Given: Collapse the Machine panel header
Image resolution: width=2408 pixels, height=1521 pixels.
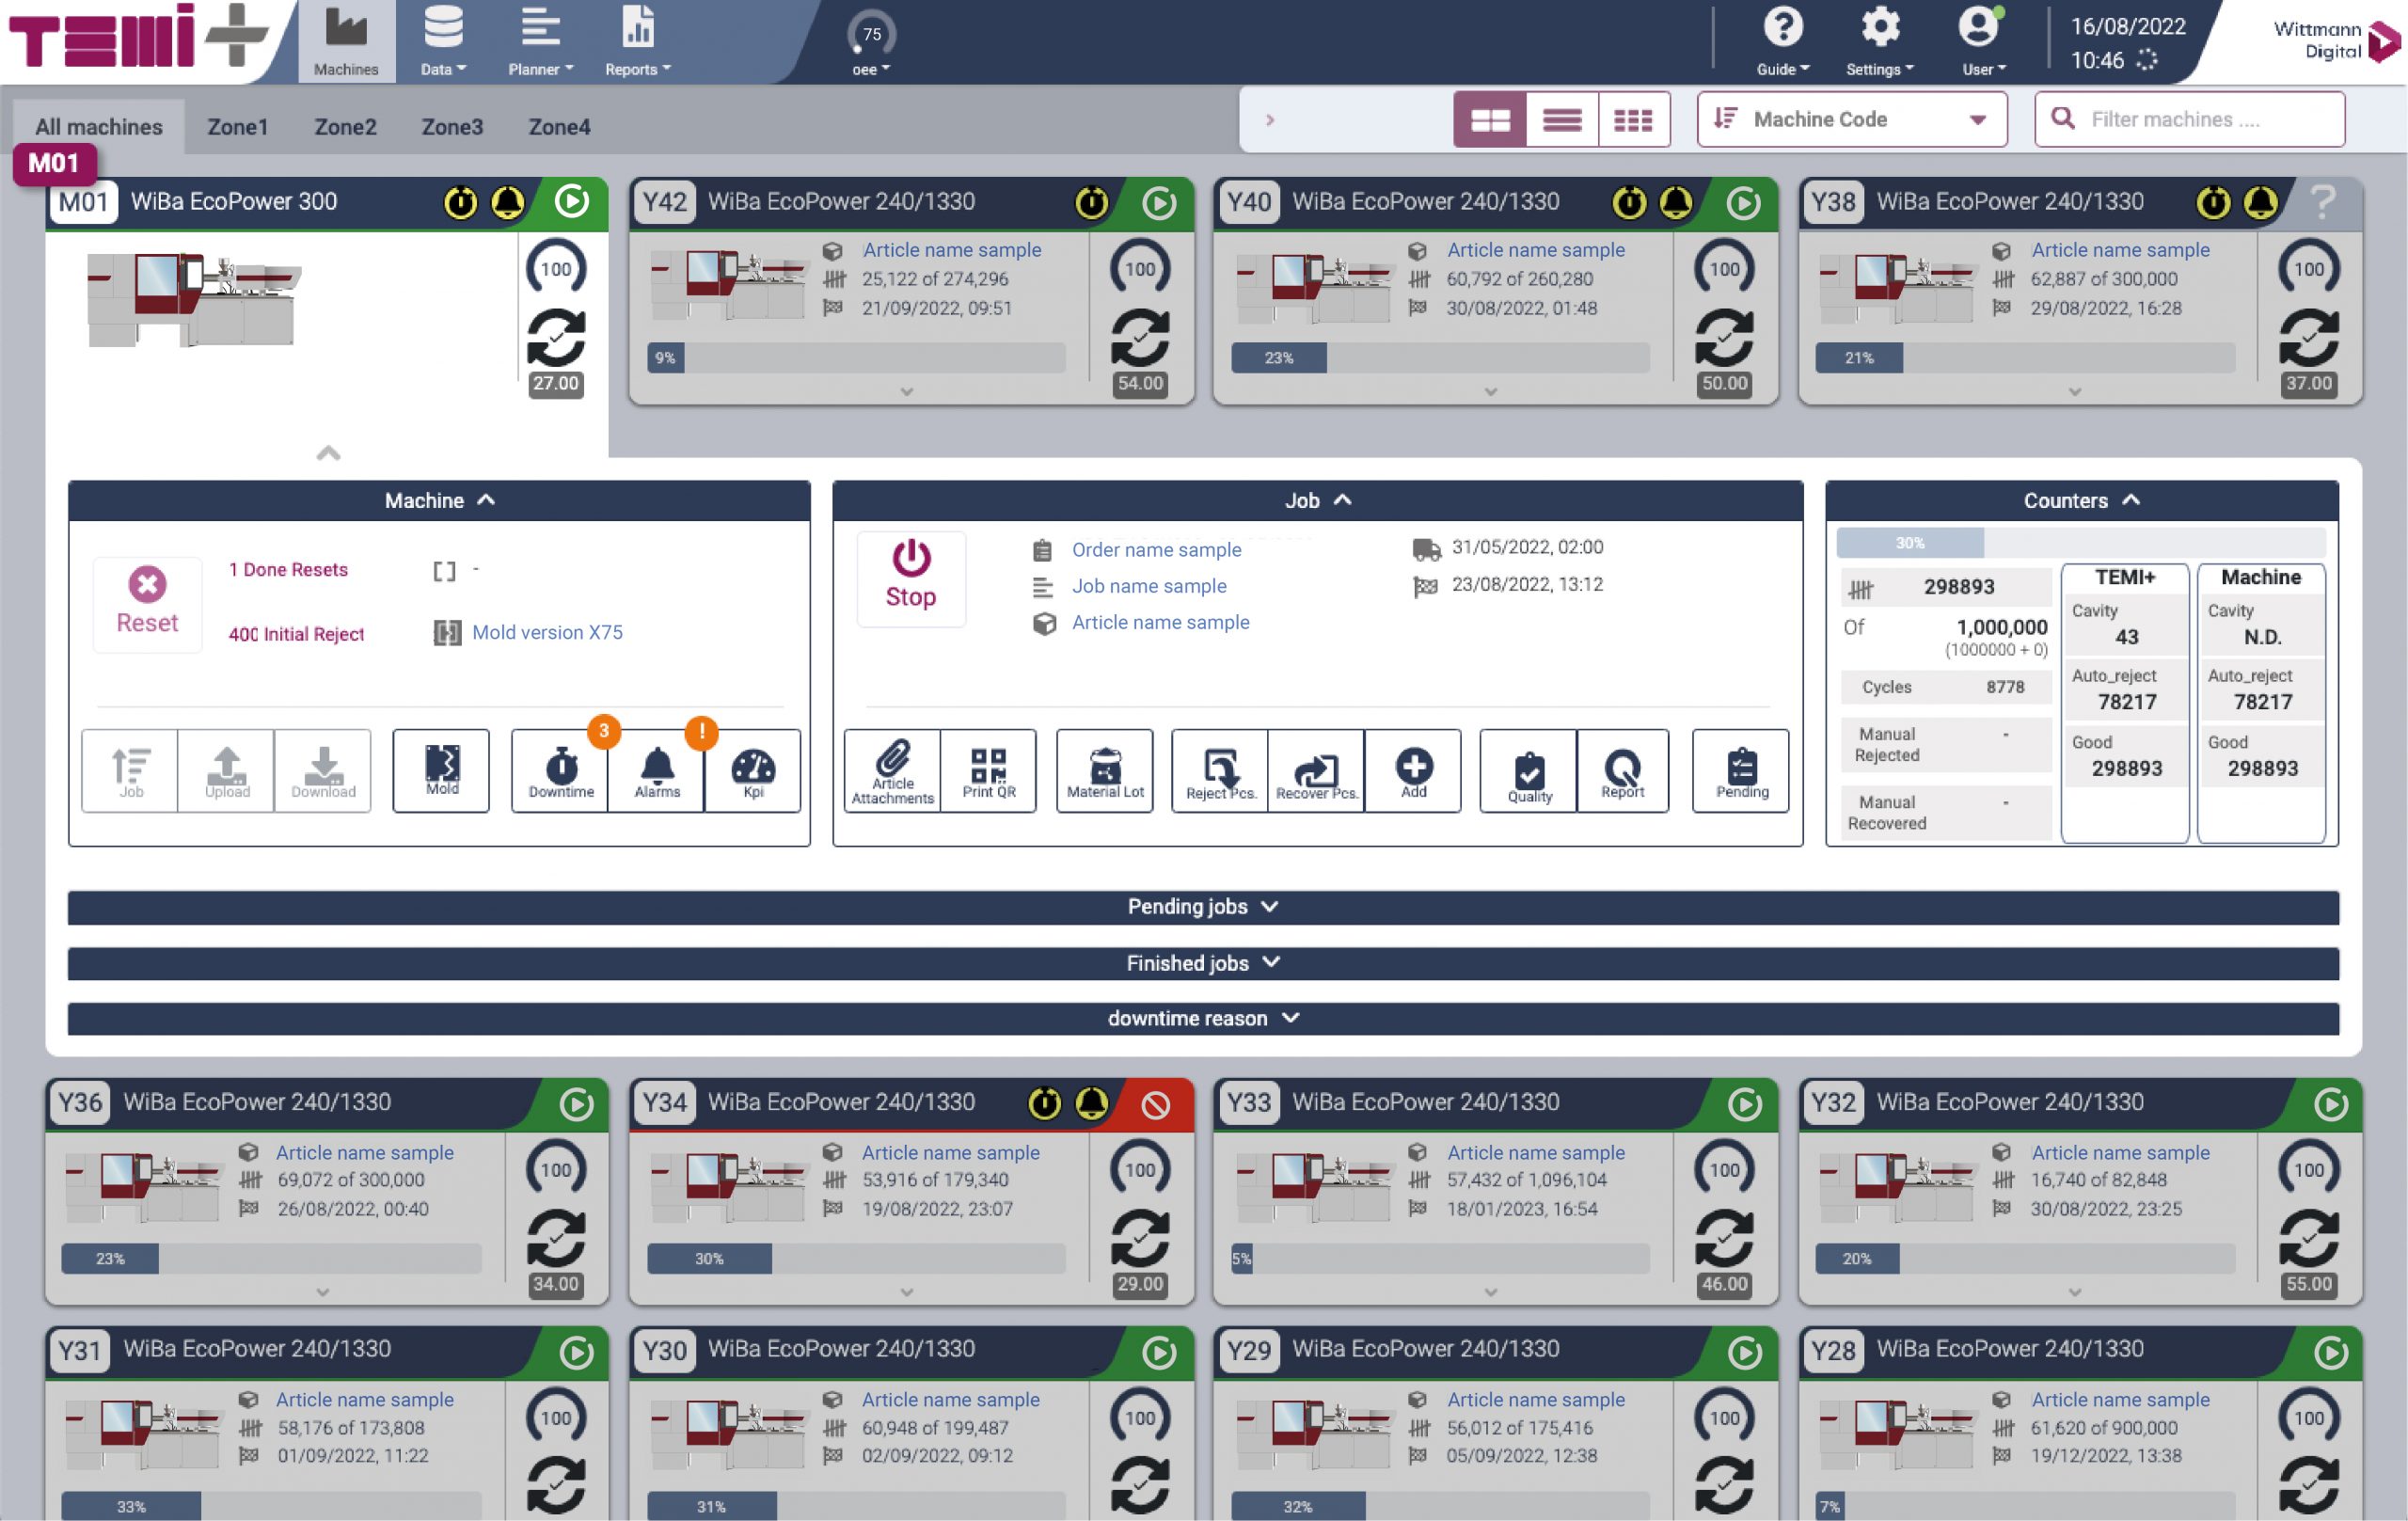Looking at the screenshot, I should click(439, 501).
